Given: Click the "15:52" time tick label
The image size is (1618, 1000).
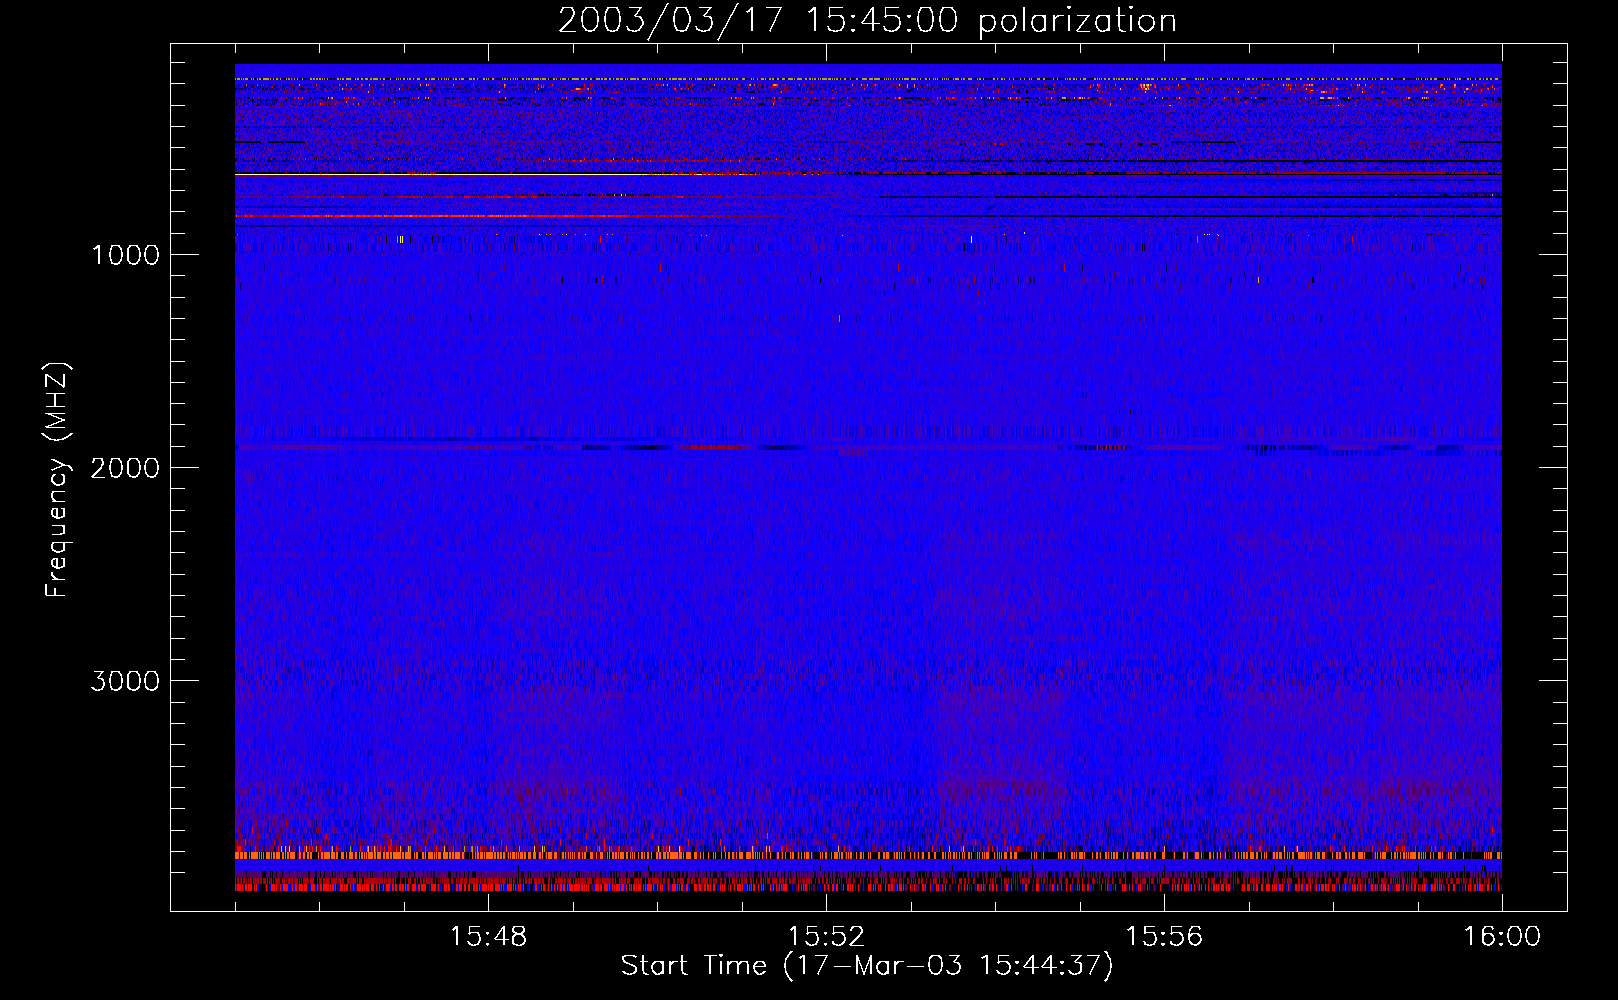Looking at the screenshot, I should point(826,937).
